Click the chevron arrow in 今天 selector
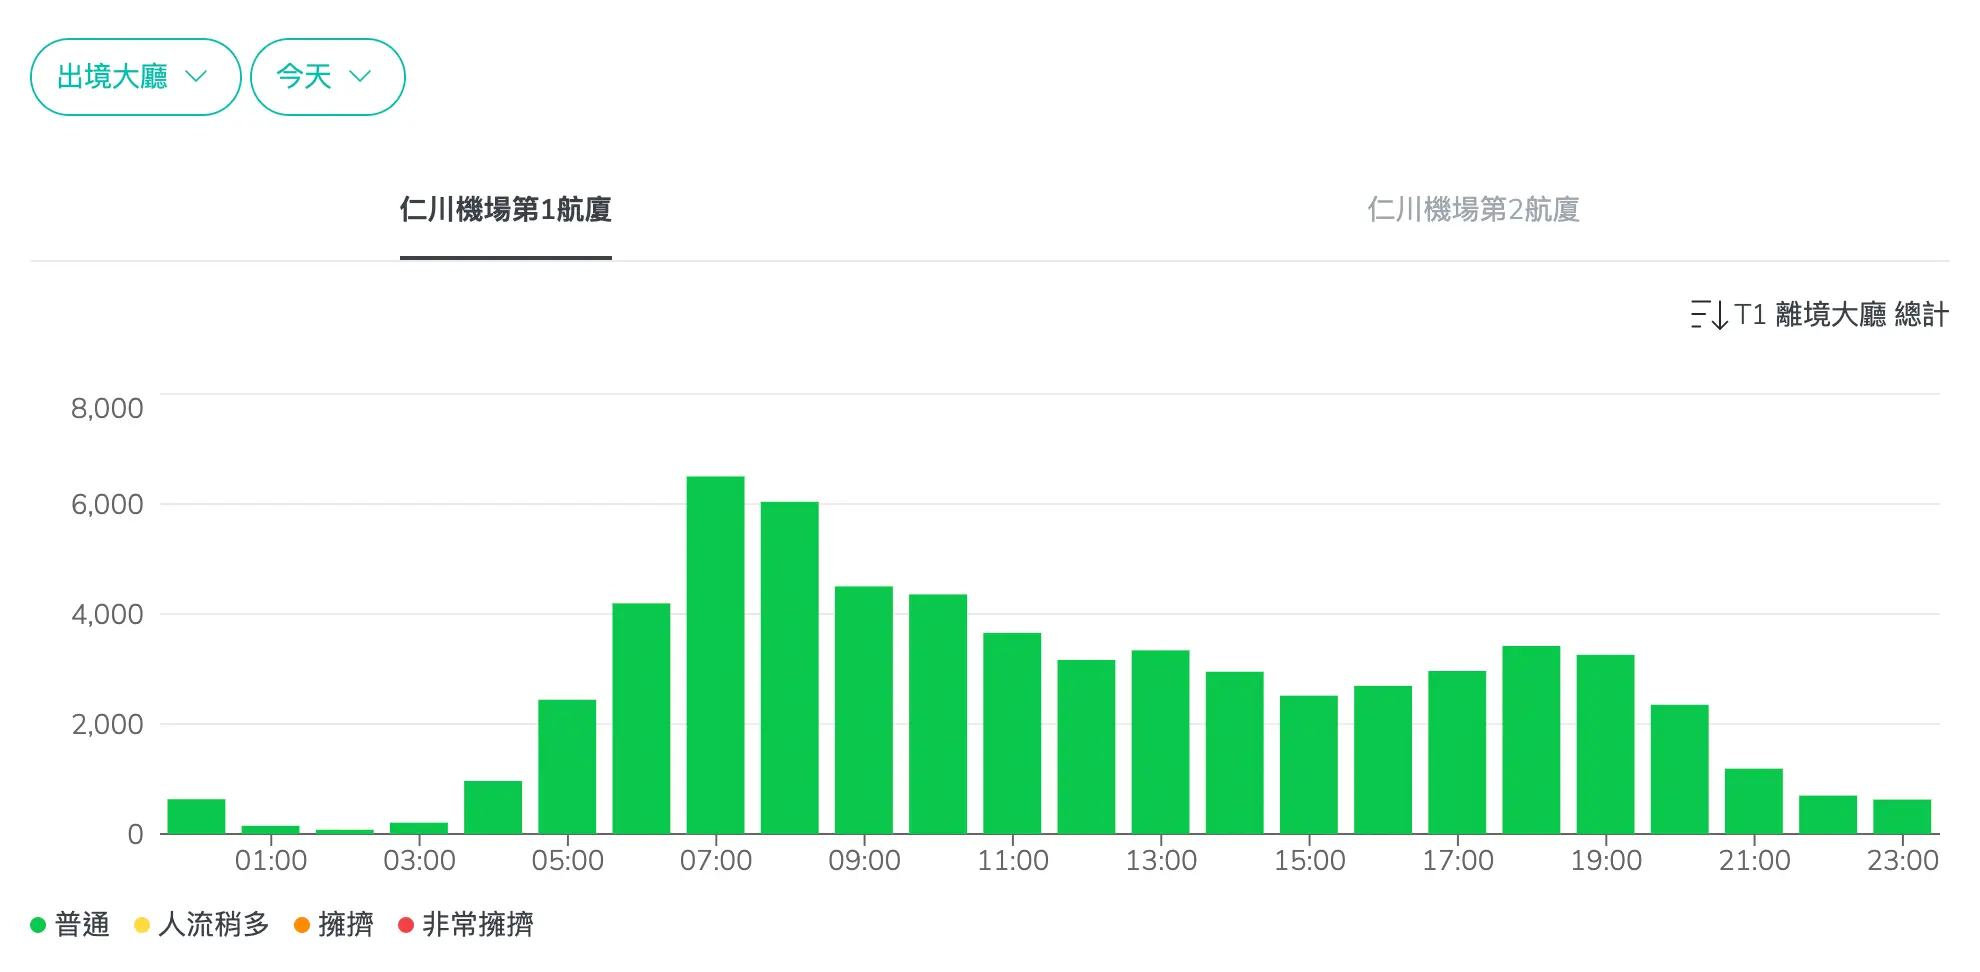Screen dimensions: 1980x972 (x=360, y=77)
